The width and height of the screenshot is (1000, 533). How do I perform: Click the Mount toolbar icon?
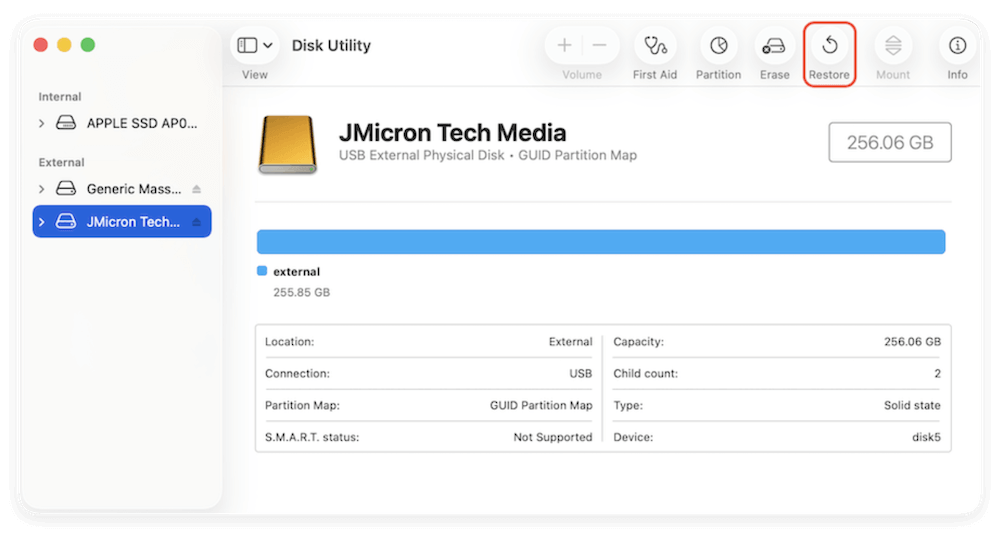coord(893,45)
